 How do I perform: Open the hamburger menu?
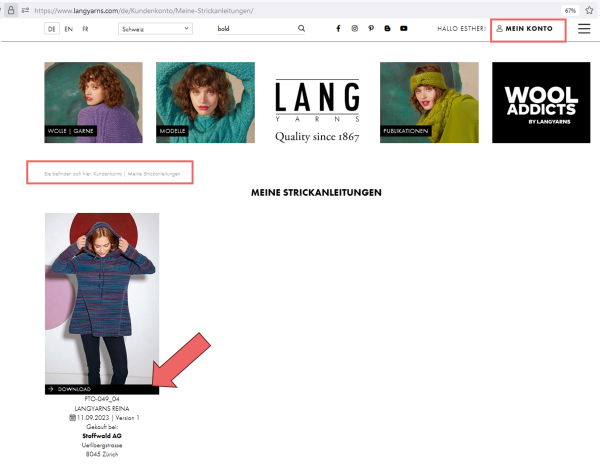coord(584,29)
